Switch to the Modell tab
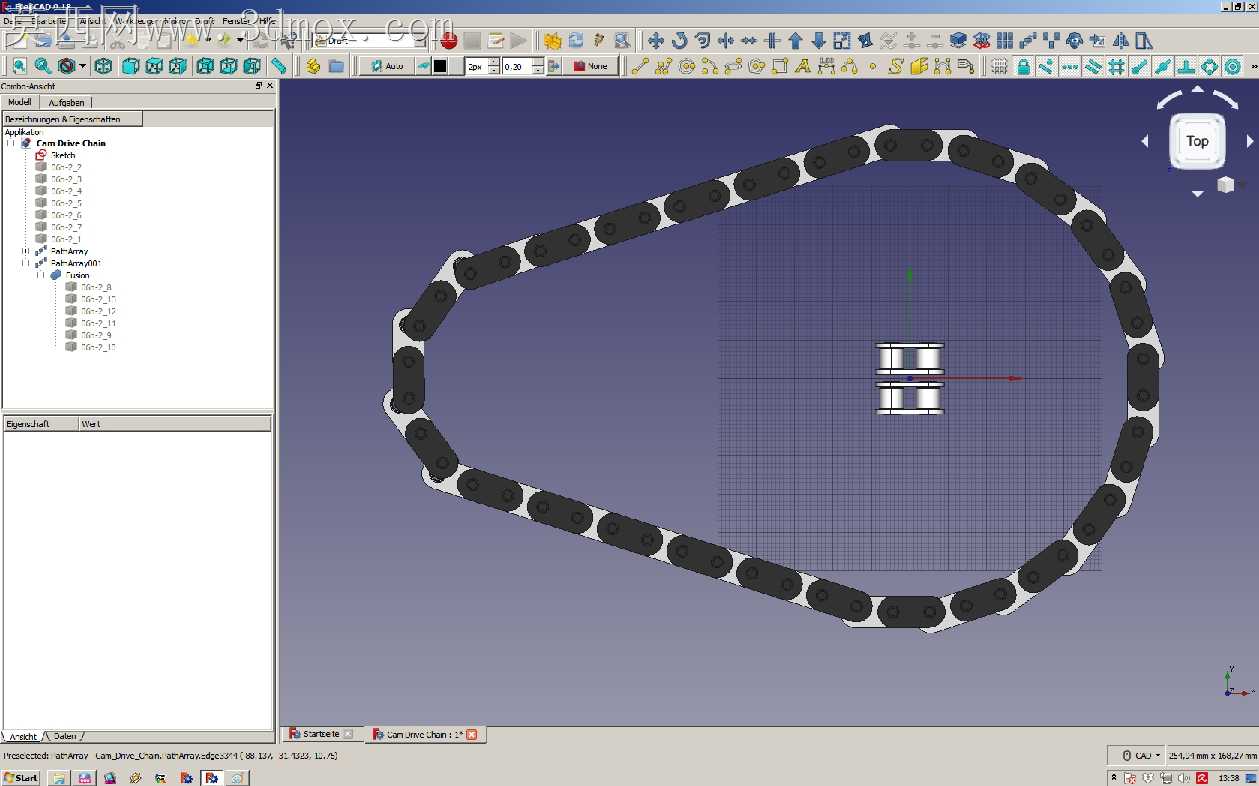 [20, 102]
